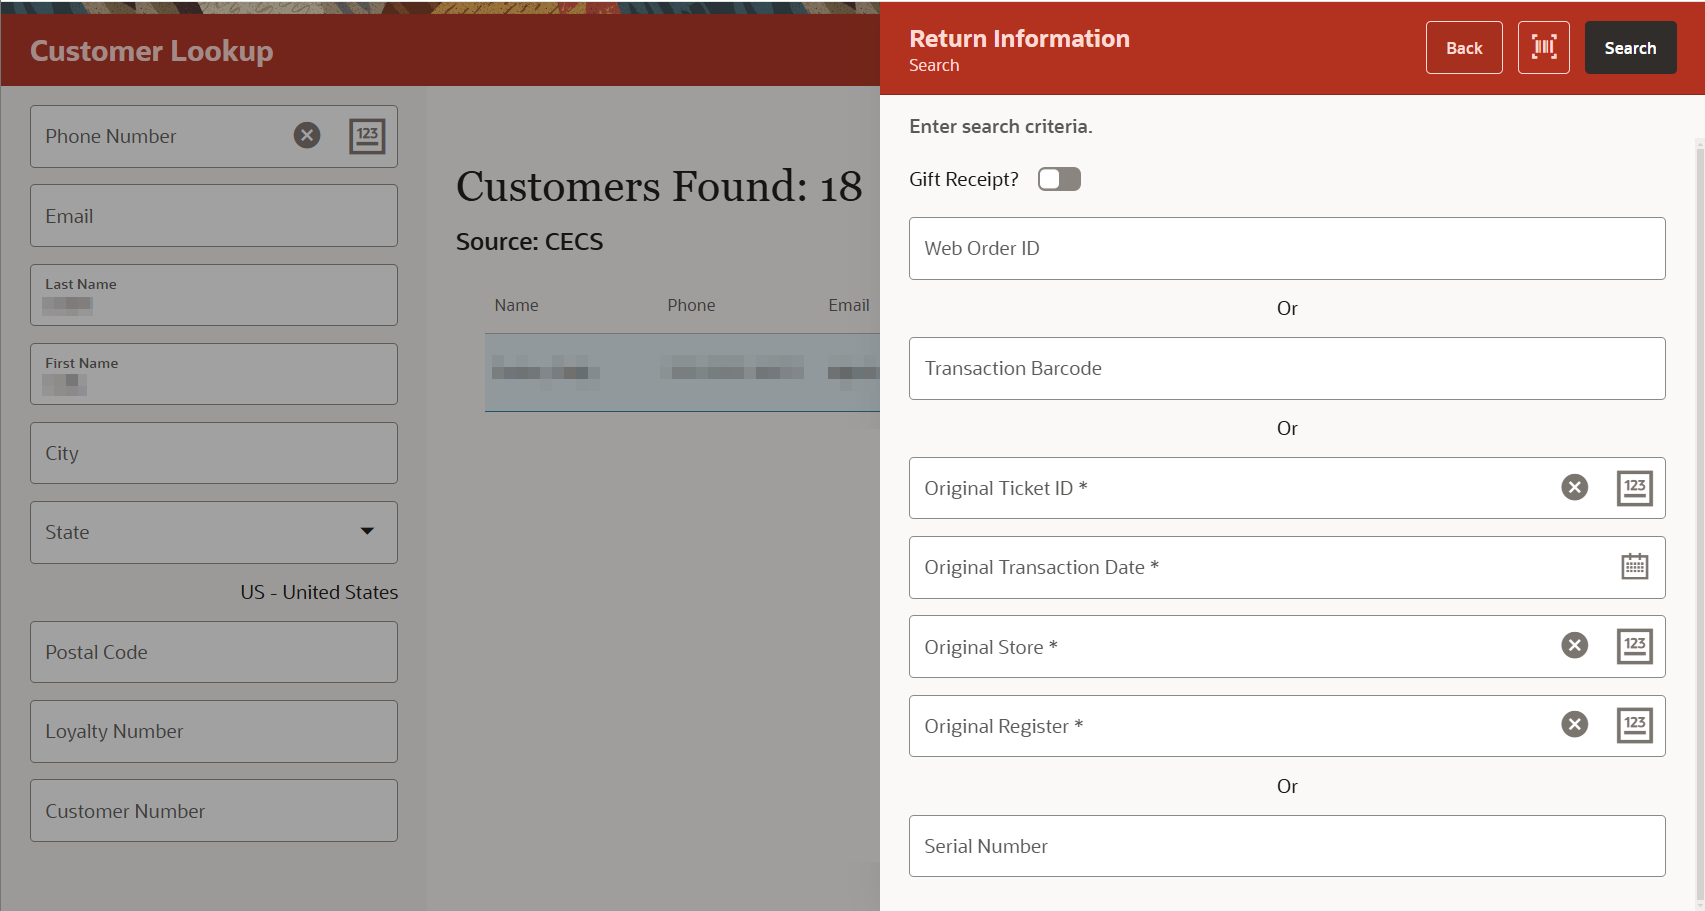The height and width of the screenshot is (911, 1705).
Task: Clear the Original Ticket ID field
Action: point(1574,487)
